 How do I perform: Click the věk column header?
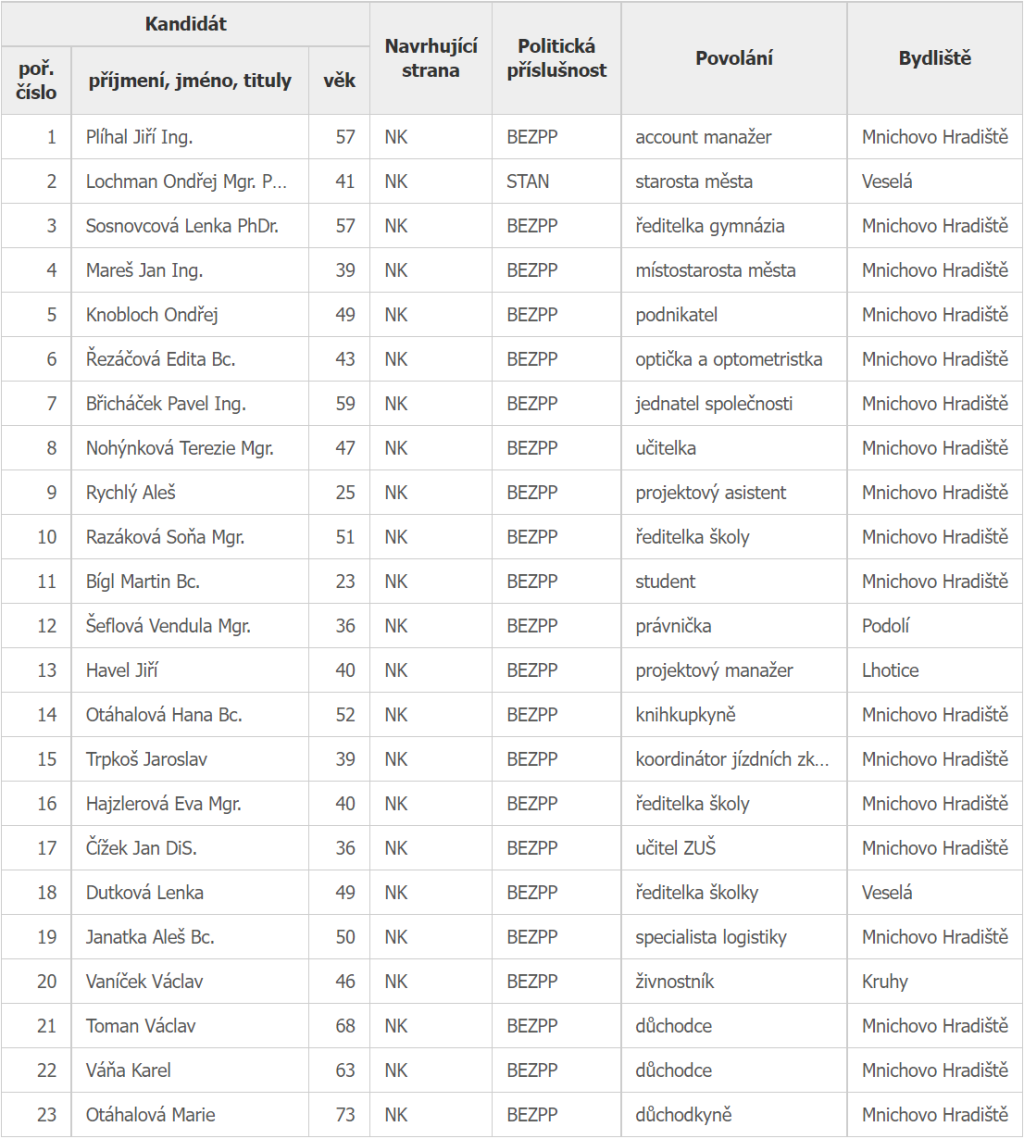pyautogui.click(x=339, y=81)
